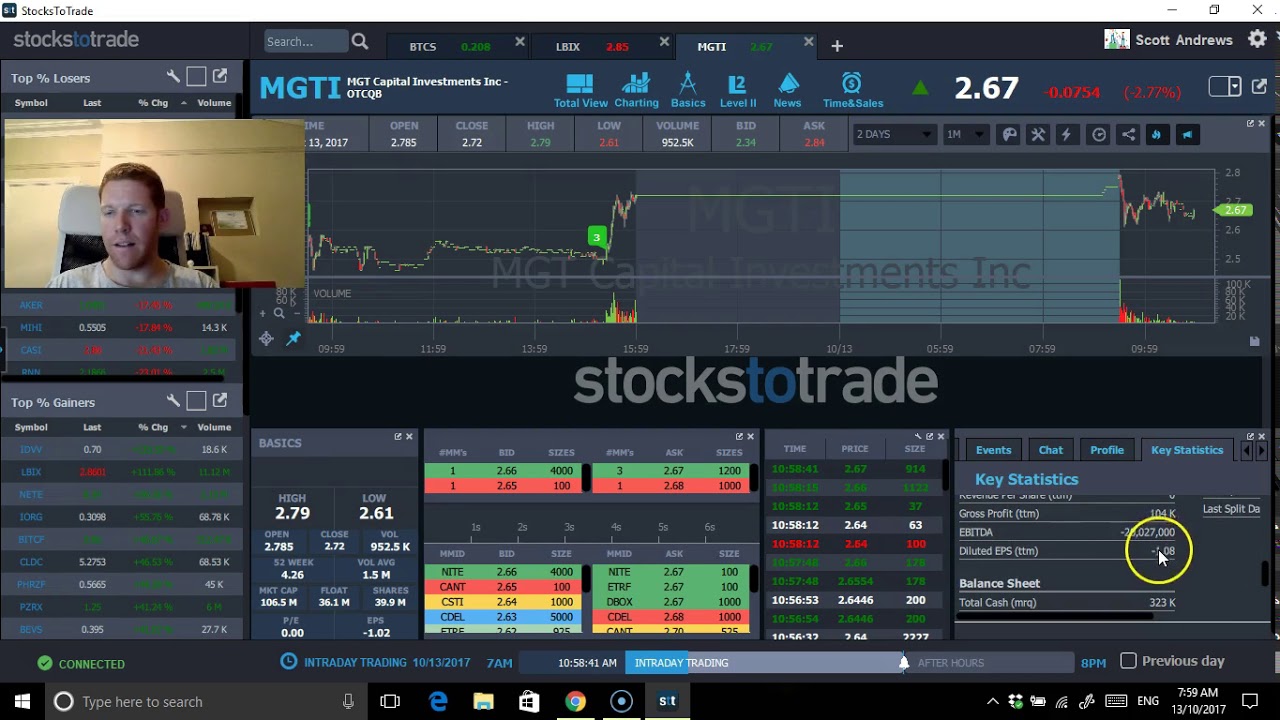Screen dimensions: 1280x720
Task: Close the LBIX tab
Action: pyautogui.click(x=664, y=42)
